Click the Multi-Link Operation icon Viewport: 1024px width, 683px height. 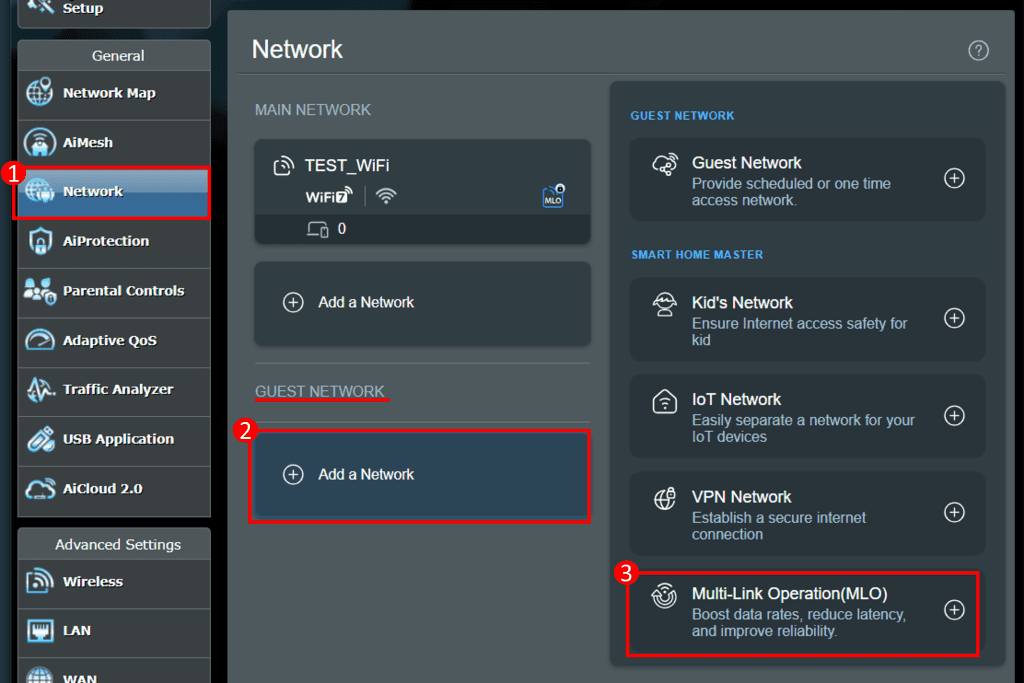[665, 596]
